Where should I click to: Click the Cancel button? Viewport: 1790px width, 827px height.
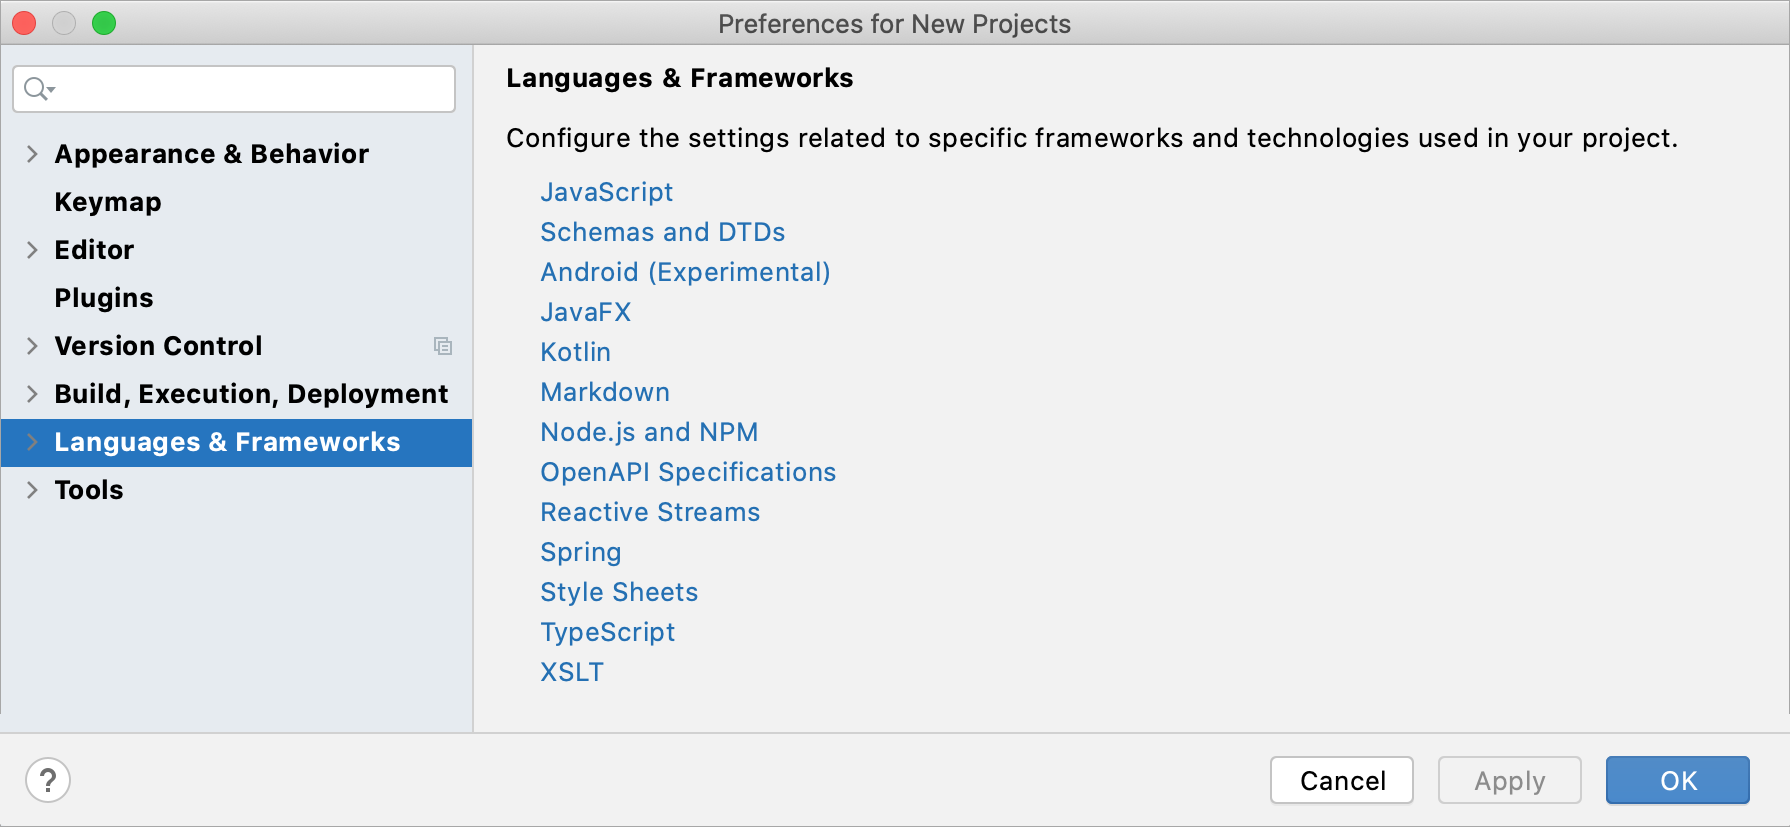(x=1341, y=780)
